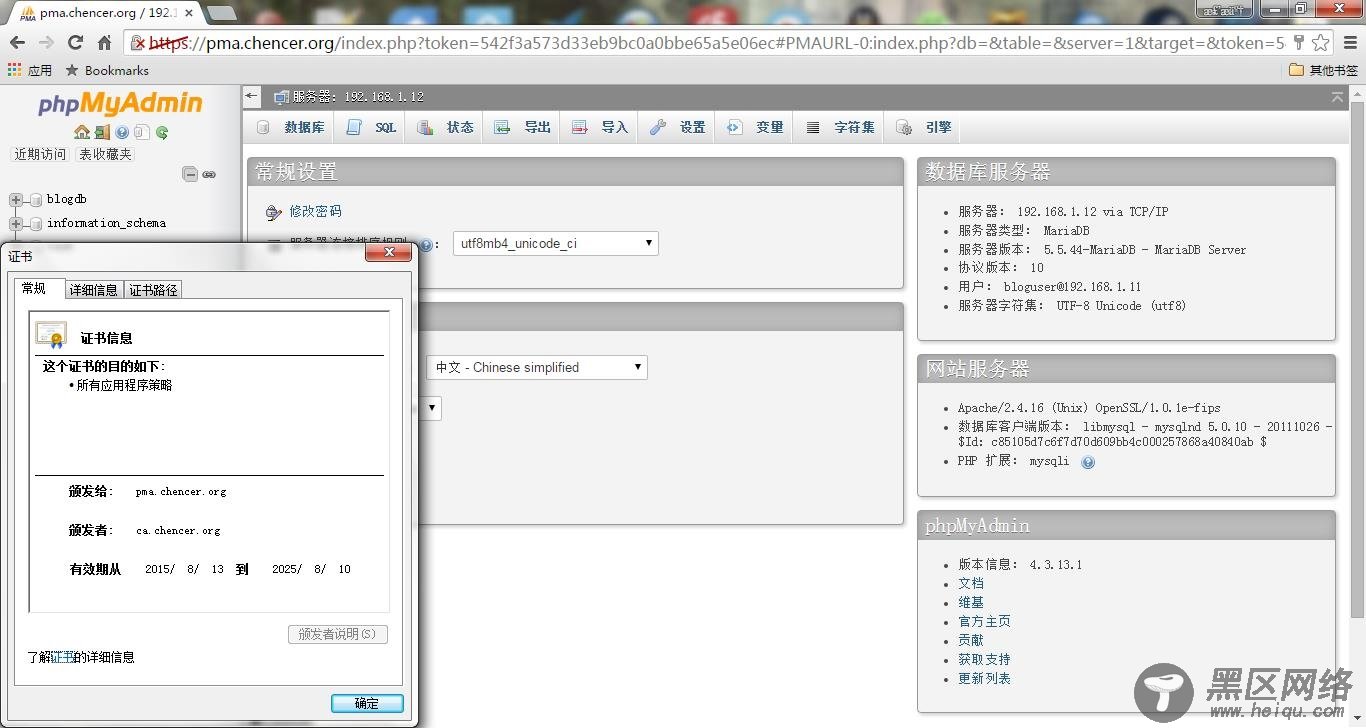Click the Chrome menu hamburger icon

point(1349,42)
